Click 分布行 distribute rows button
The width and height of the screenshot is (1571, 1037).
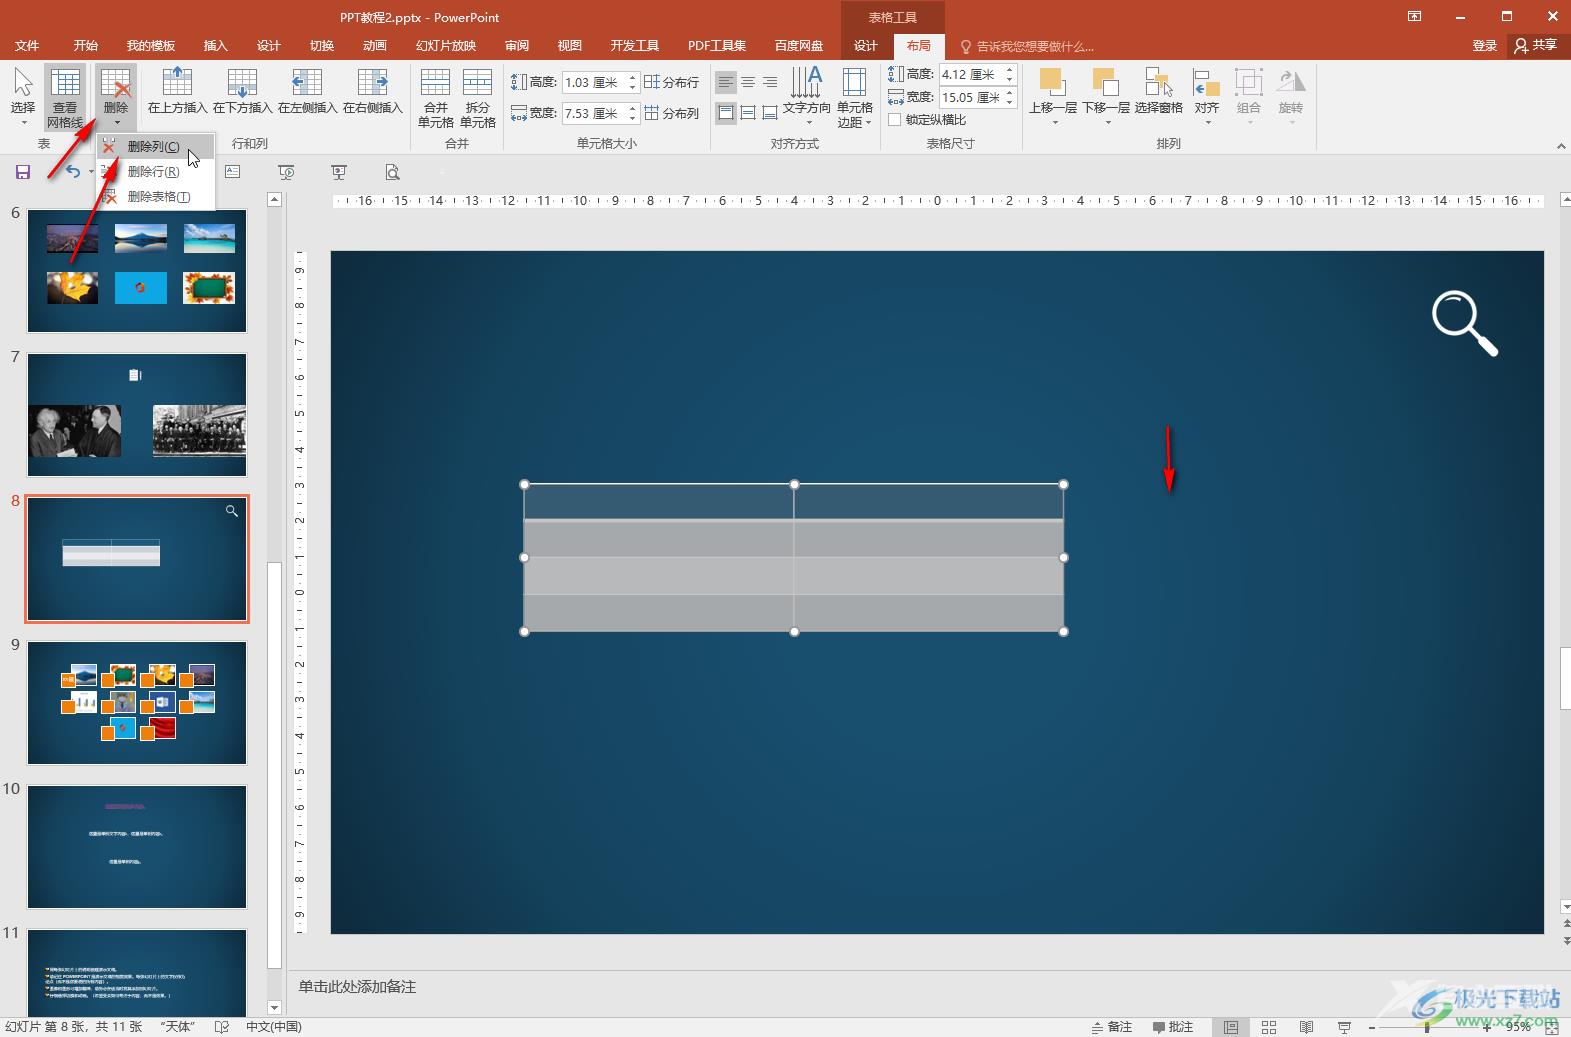pyautogui.click(x=672, y=83)
